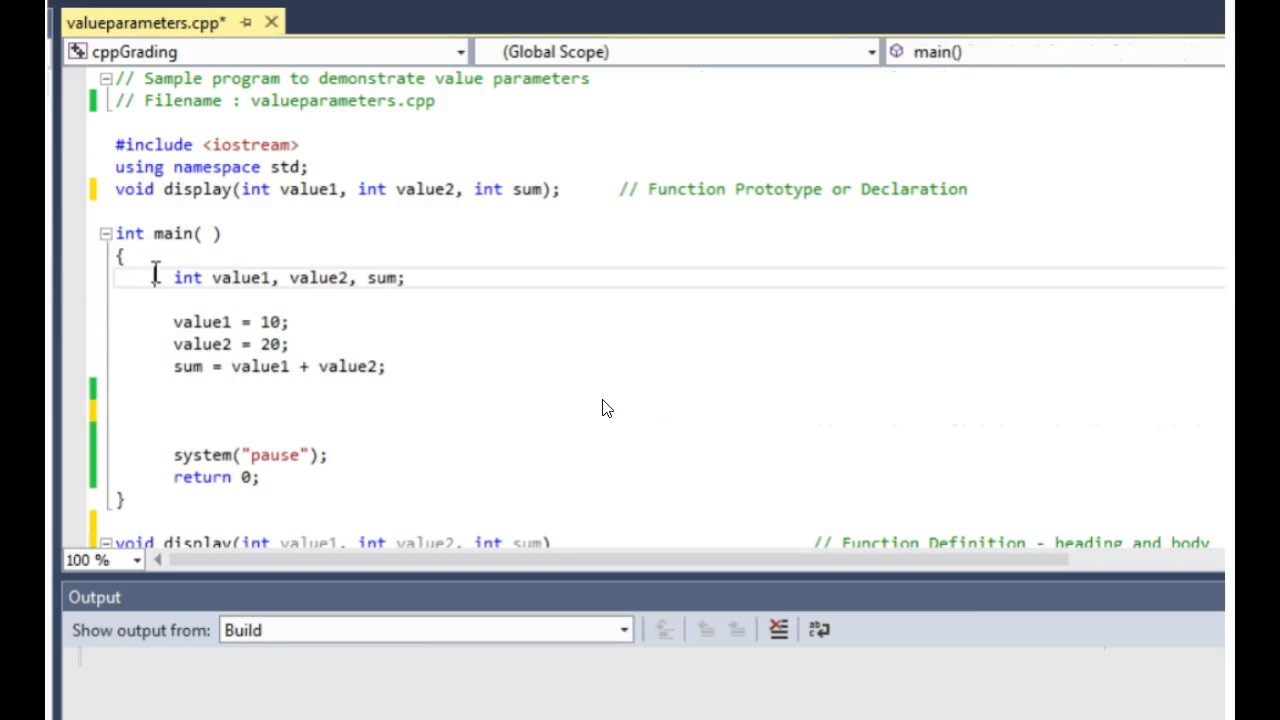
Task: Click Go to Previous Message icon
Action: 705,630
